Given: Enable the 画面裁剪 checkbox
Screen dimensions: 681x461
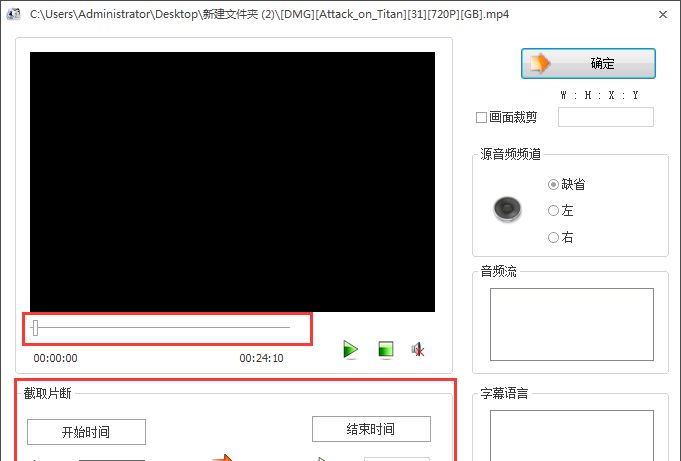Looking at the screenshot, I should tap(481, 117).
